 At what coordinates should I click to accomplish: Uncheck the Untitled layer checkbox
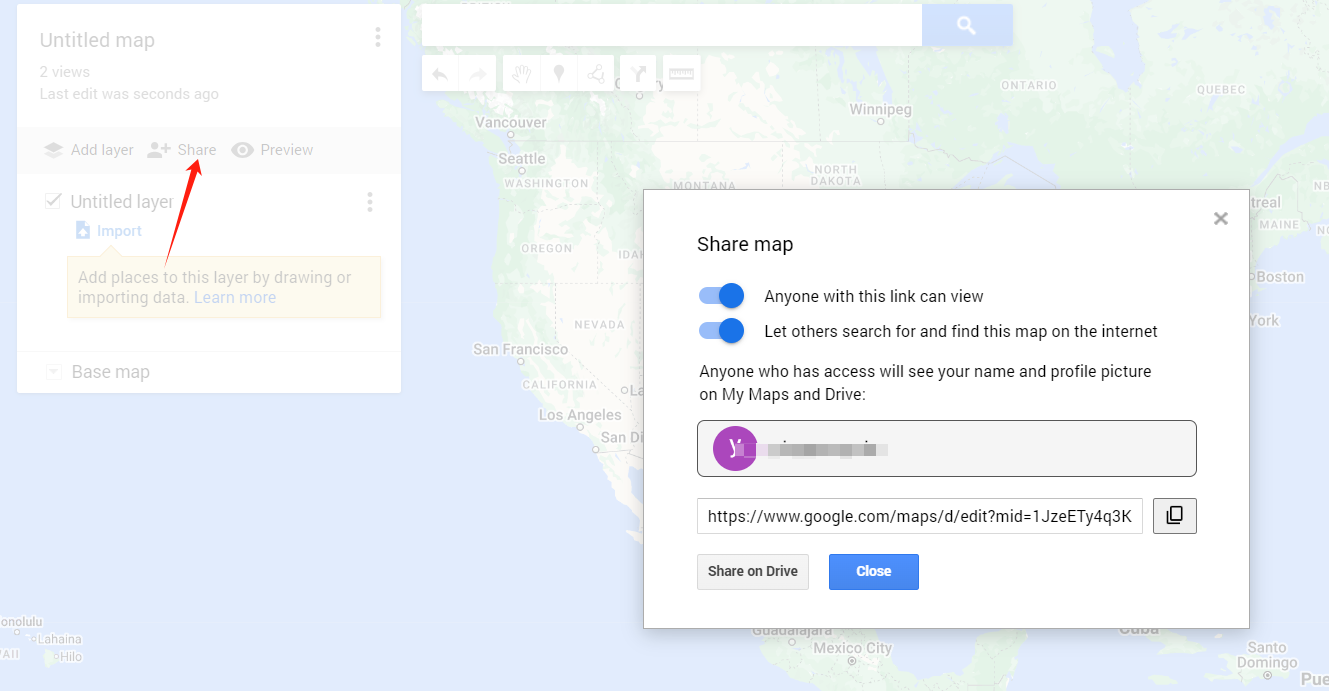tap(54, 201)
